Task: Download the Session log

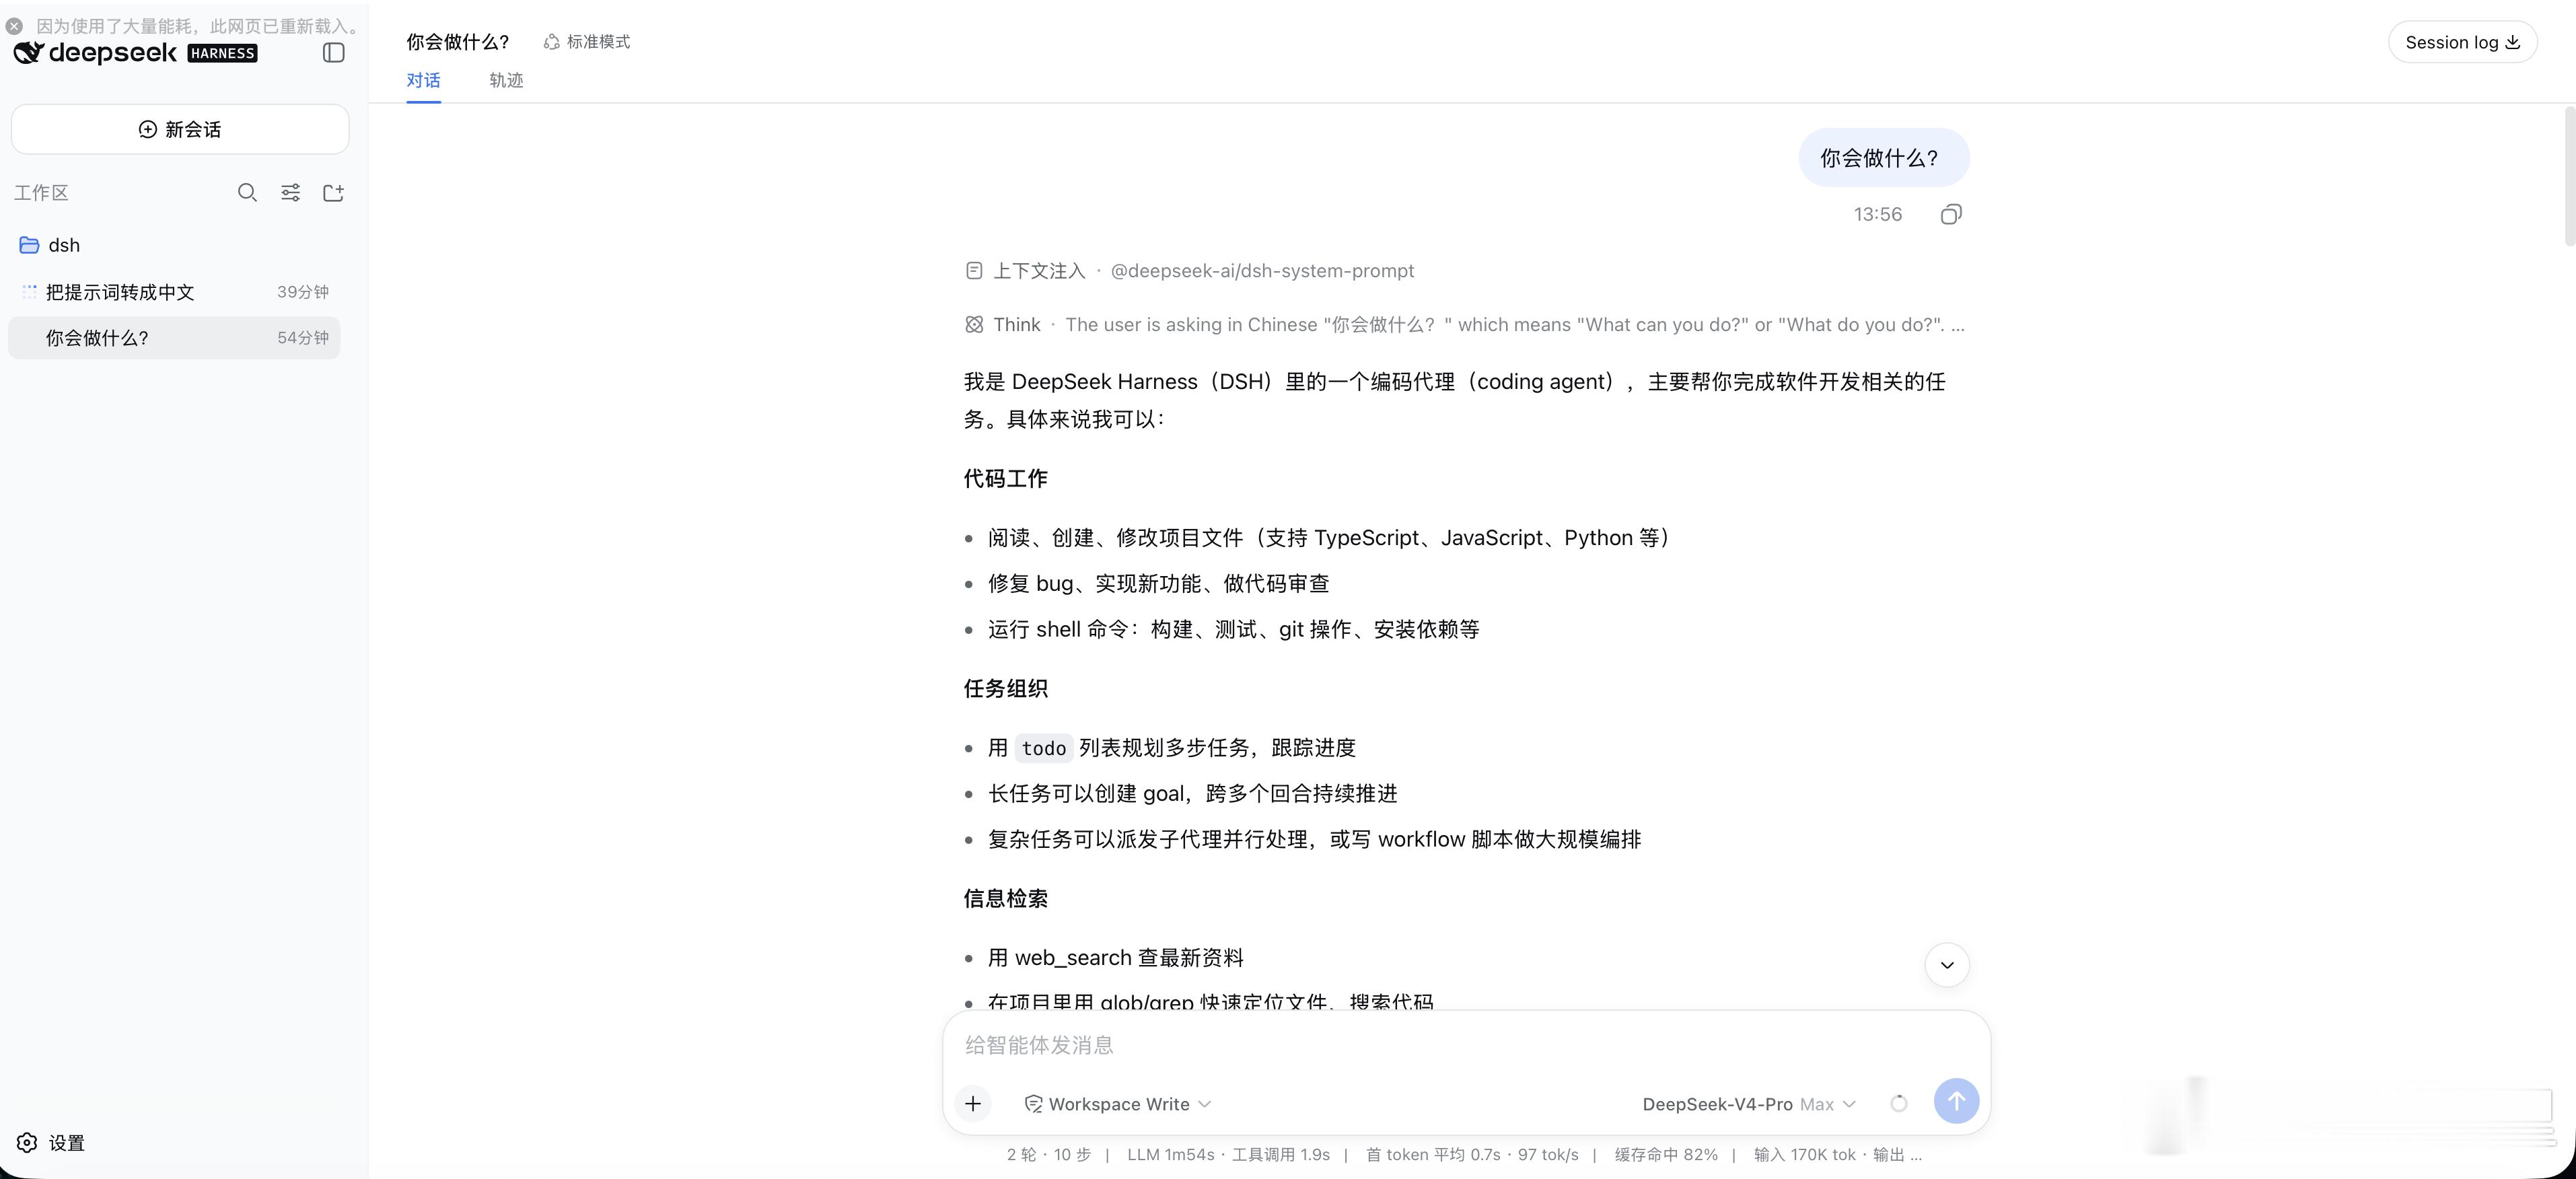Action: coord(2462,42)
